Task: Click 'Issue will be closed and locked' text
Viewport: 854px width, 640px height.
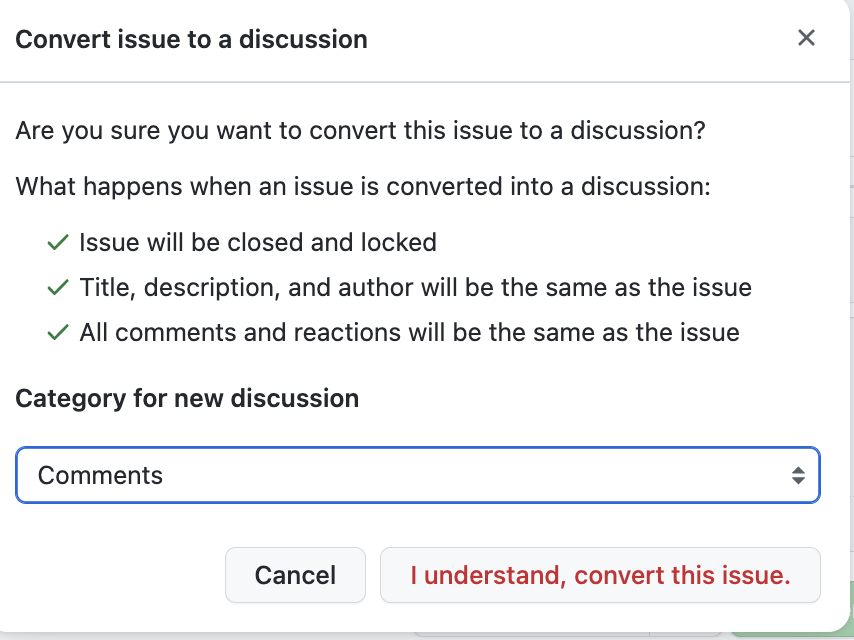Action: click(258, 242)
